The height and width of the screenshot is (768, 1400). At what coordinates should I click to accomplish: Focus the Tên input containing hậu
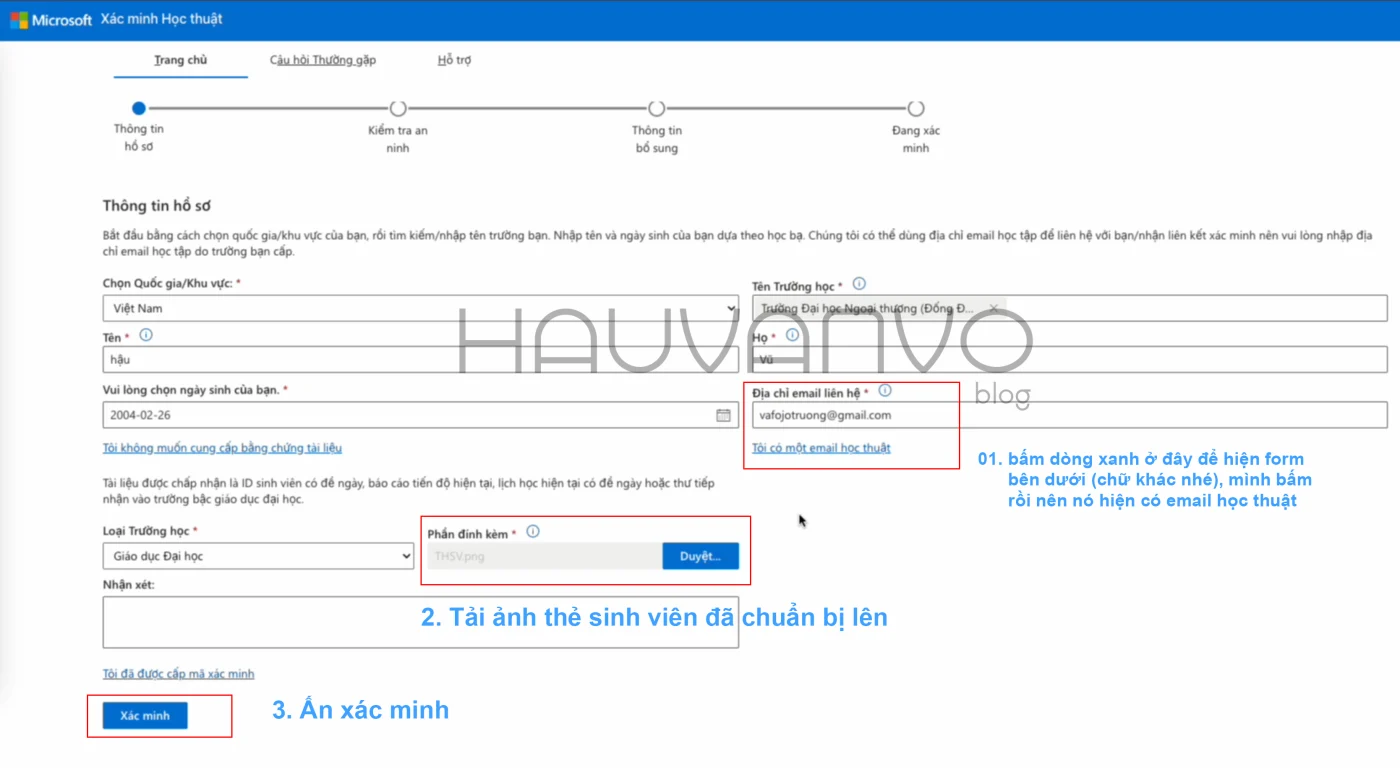click(x=420, y=359)
